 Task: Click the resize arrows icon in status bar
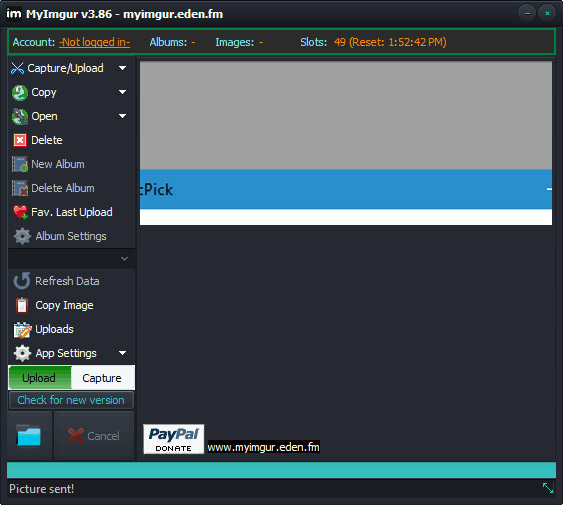(x=548, y=488)
